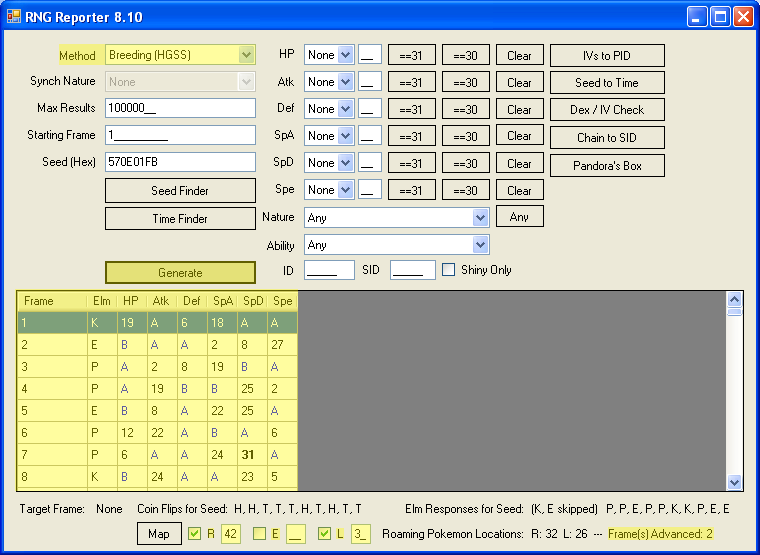Open the Ability dropdown
Image resolution: width=760 pixels, height=555 pixels.
[x=480, y=245]
